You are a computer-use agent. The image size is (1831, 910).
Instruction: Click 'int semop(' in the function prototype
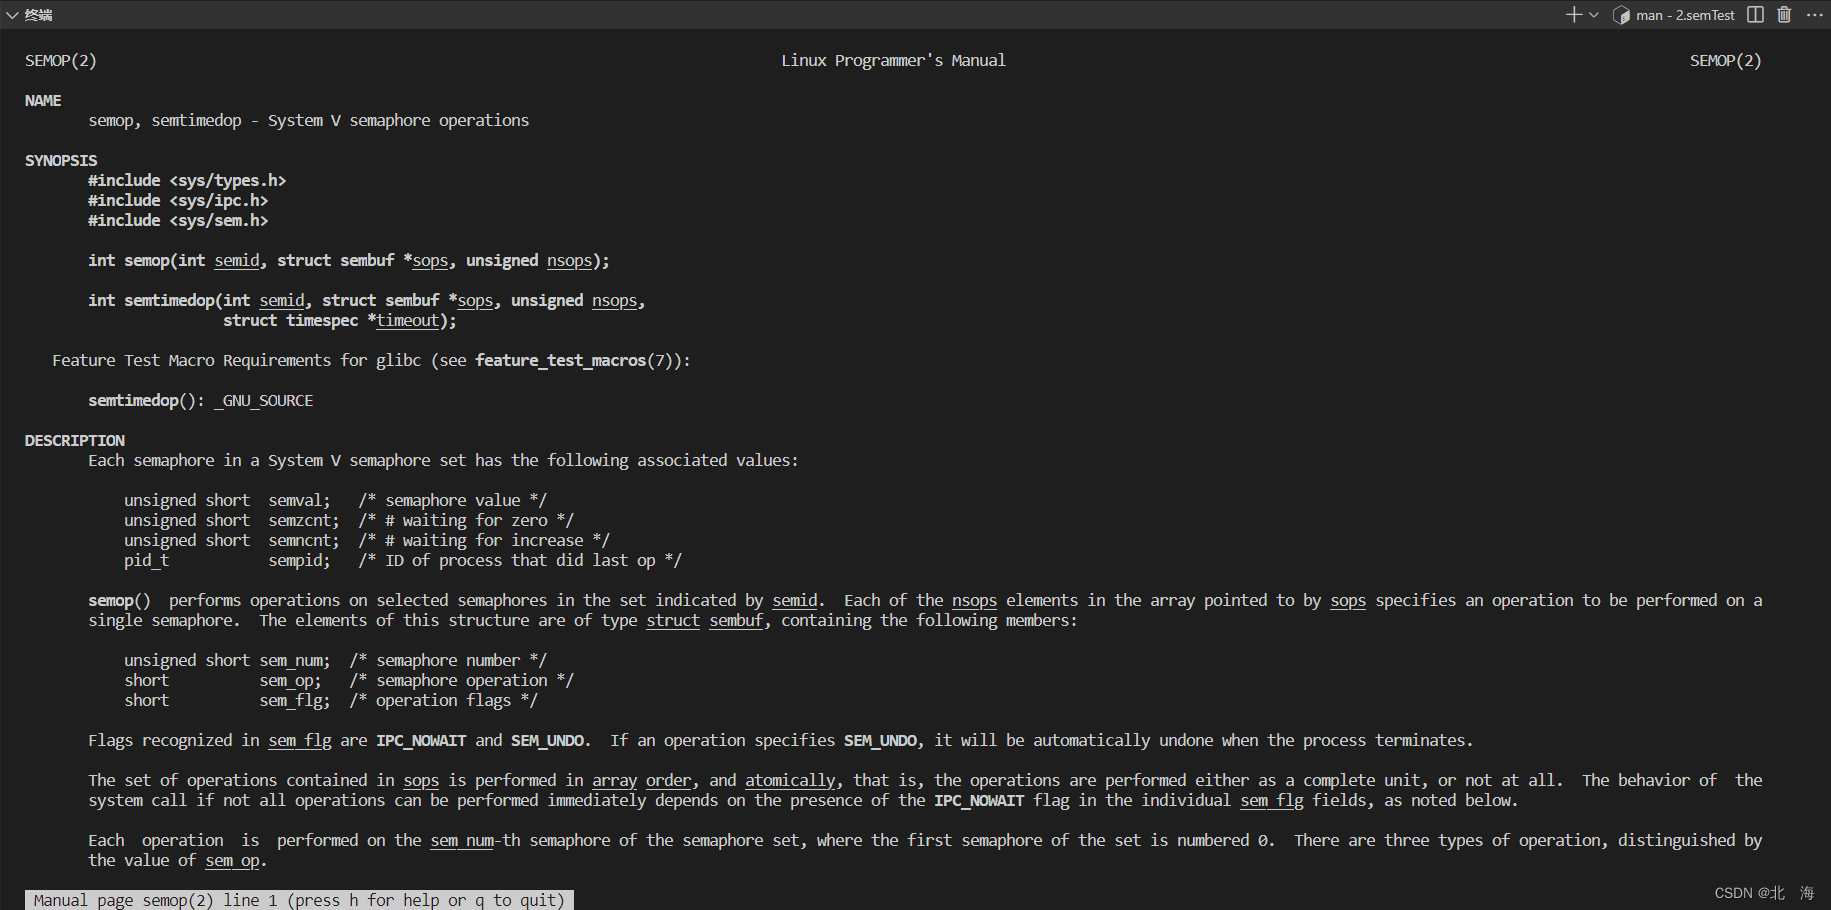tap(133, 261)
